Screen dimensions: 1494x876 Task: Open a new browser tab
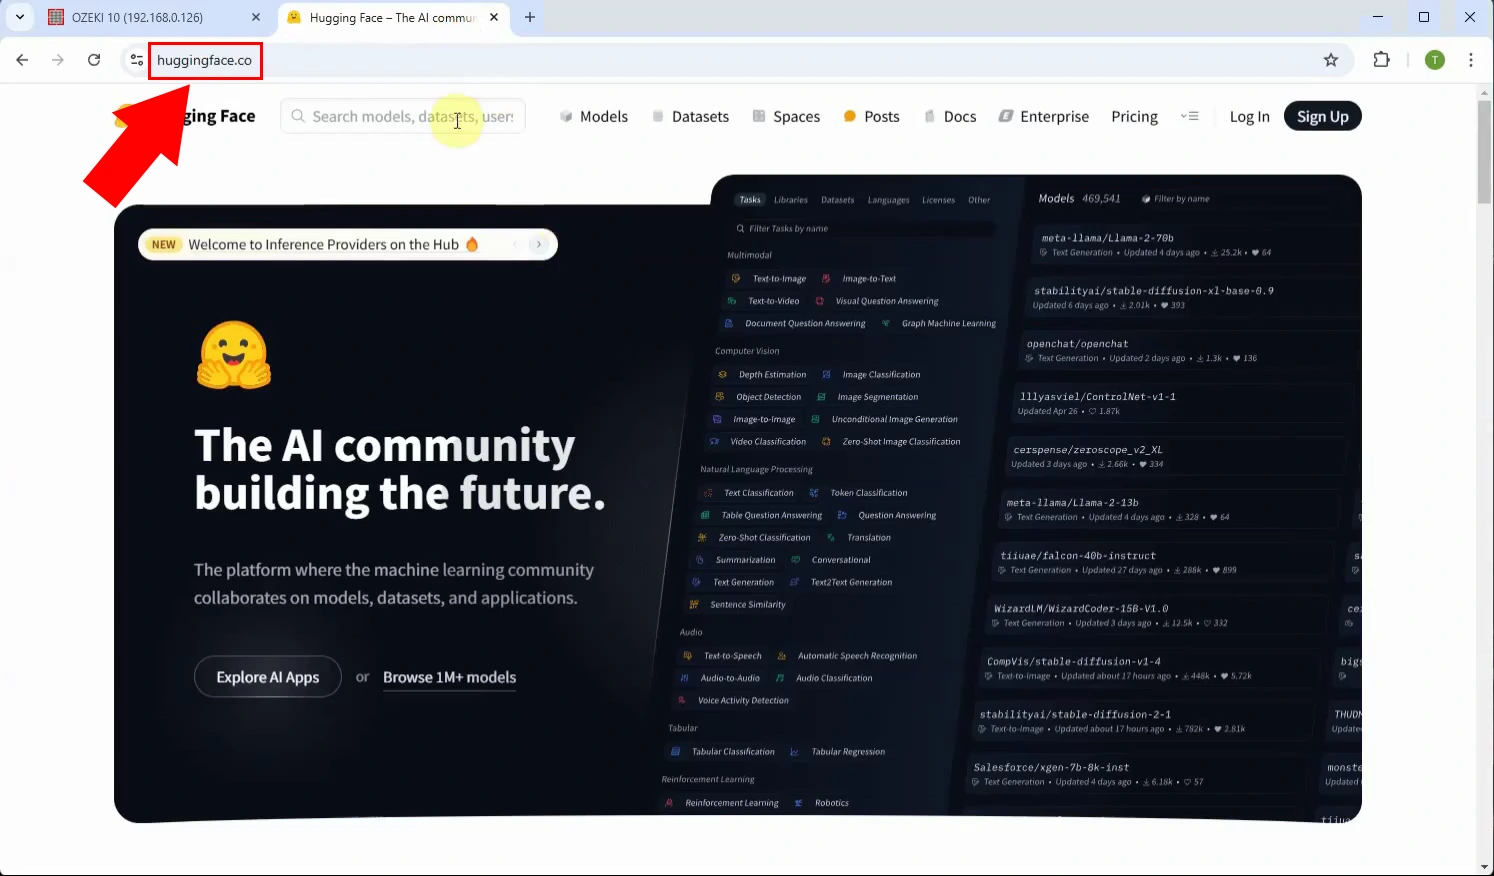click(530, 17)
